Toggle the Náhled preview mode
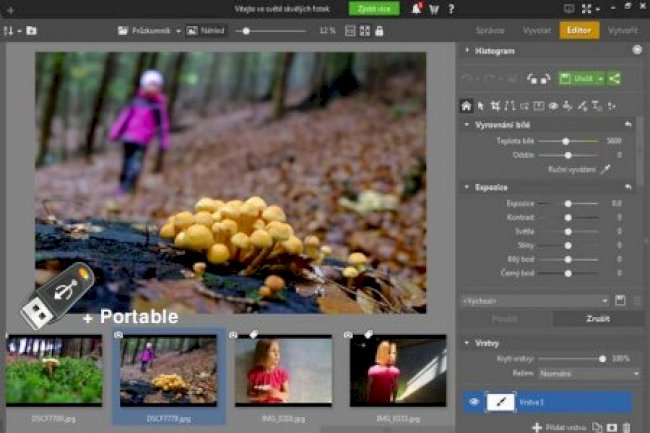 coord(208,31)
